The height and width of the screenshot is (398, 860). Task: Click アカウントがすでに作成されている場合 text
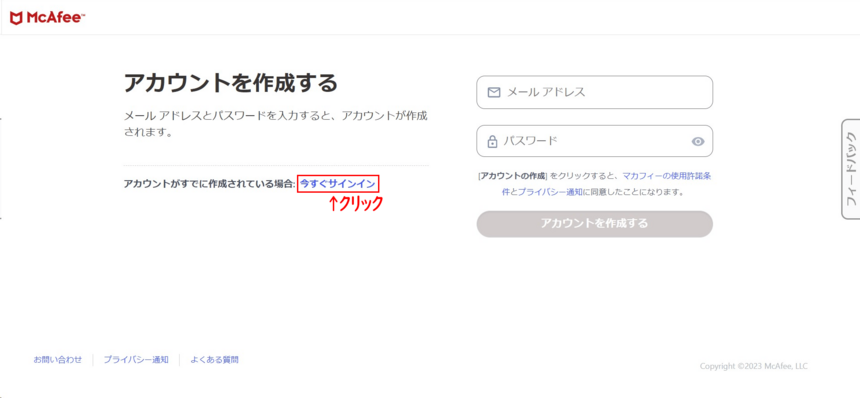coord(210,184)
